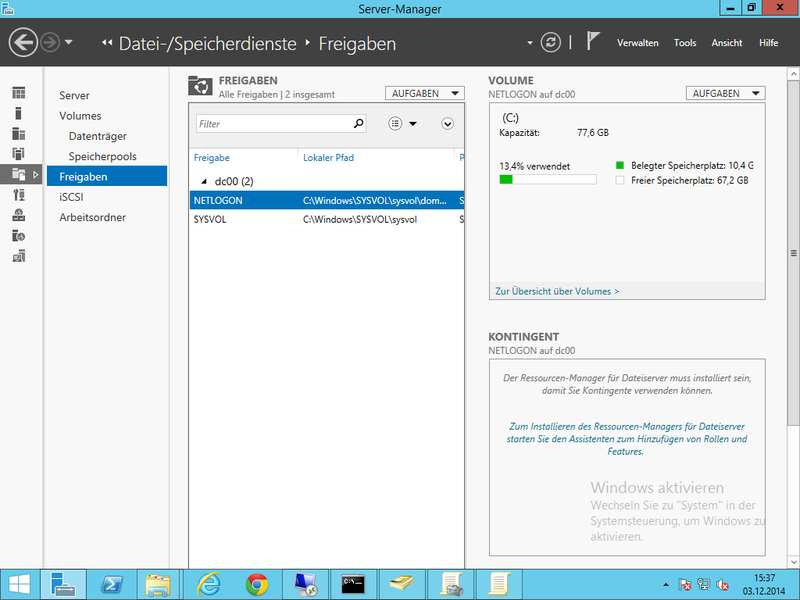Open the Freigaben AUFGABEN dropdown
This screenshot has height=600, width=800.
tap(425, 93)
